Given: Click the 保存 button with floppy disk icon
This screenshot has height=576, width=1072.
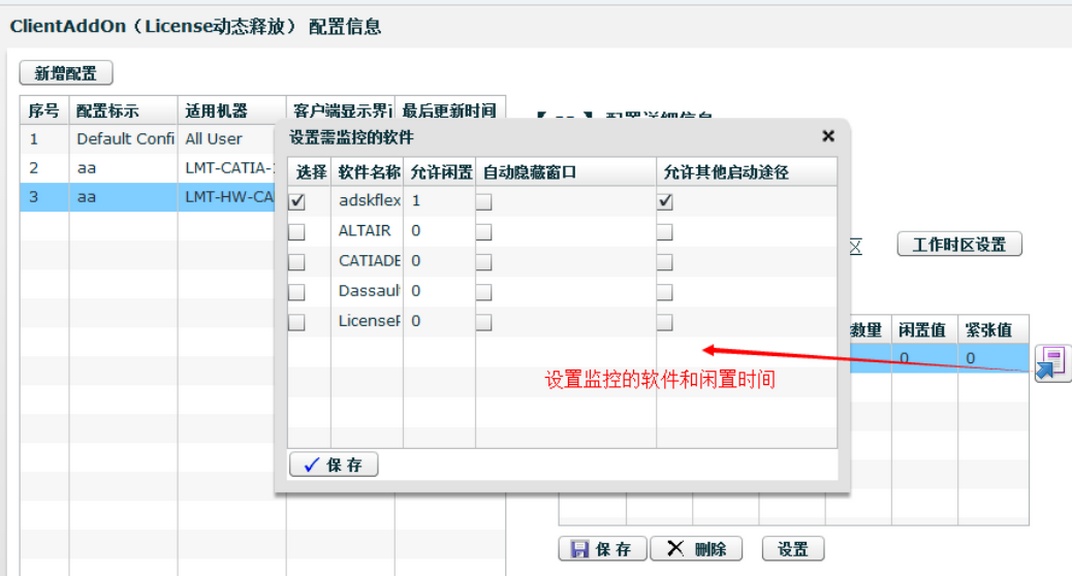Looking at the screenshot, I should 602,549.
